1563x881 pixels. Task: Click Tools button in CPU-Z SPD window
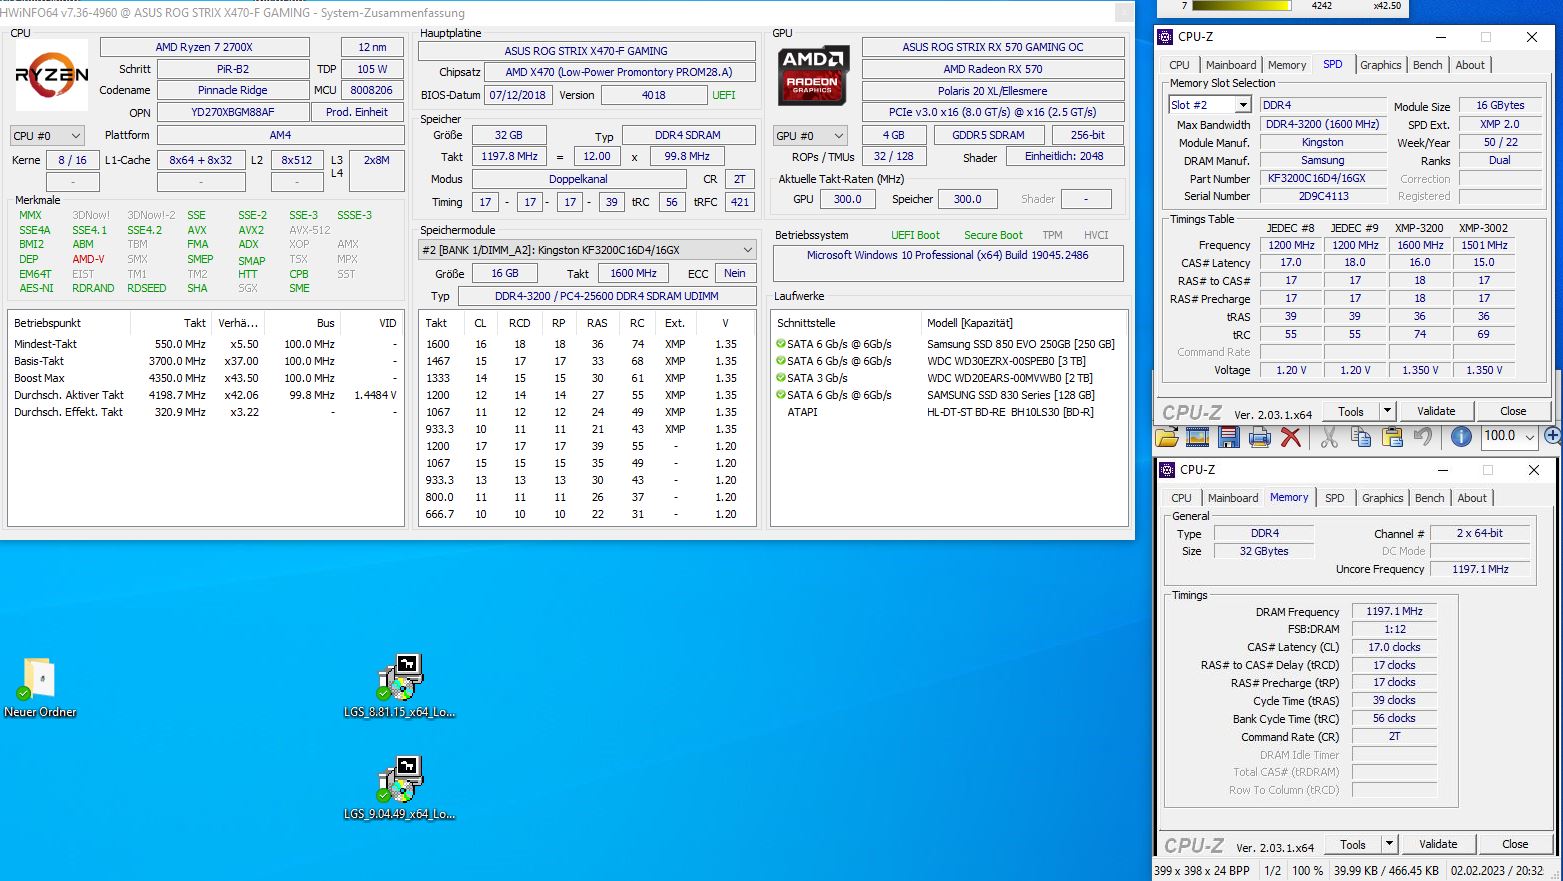pyautogui.click(x=1351, y=411)
